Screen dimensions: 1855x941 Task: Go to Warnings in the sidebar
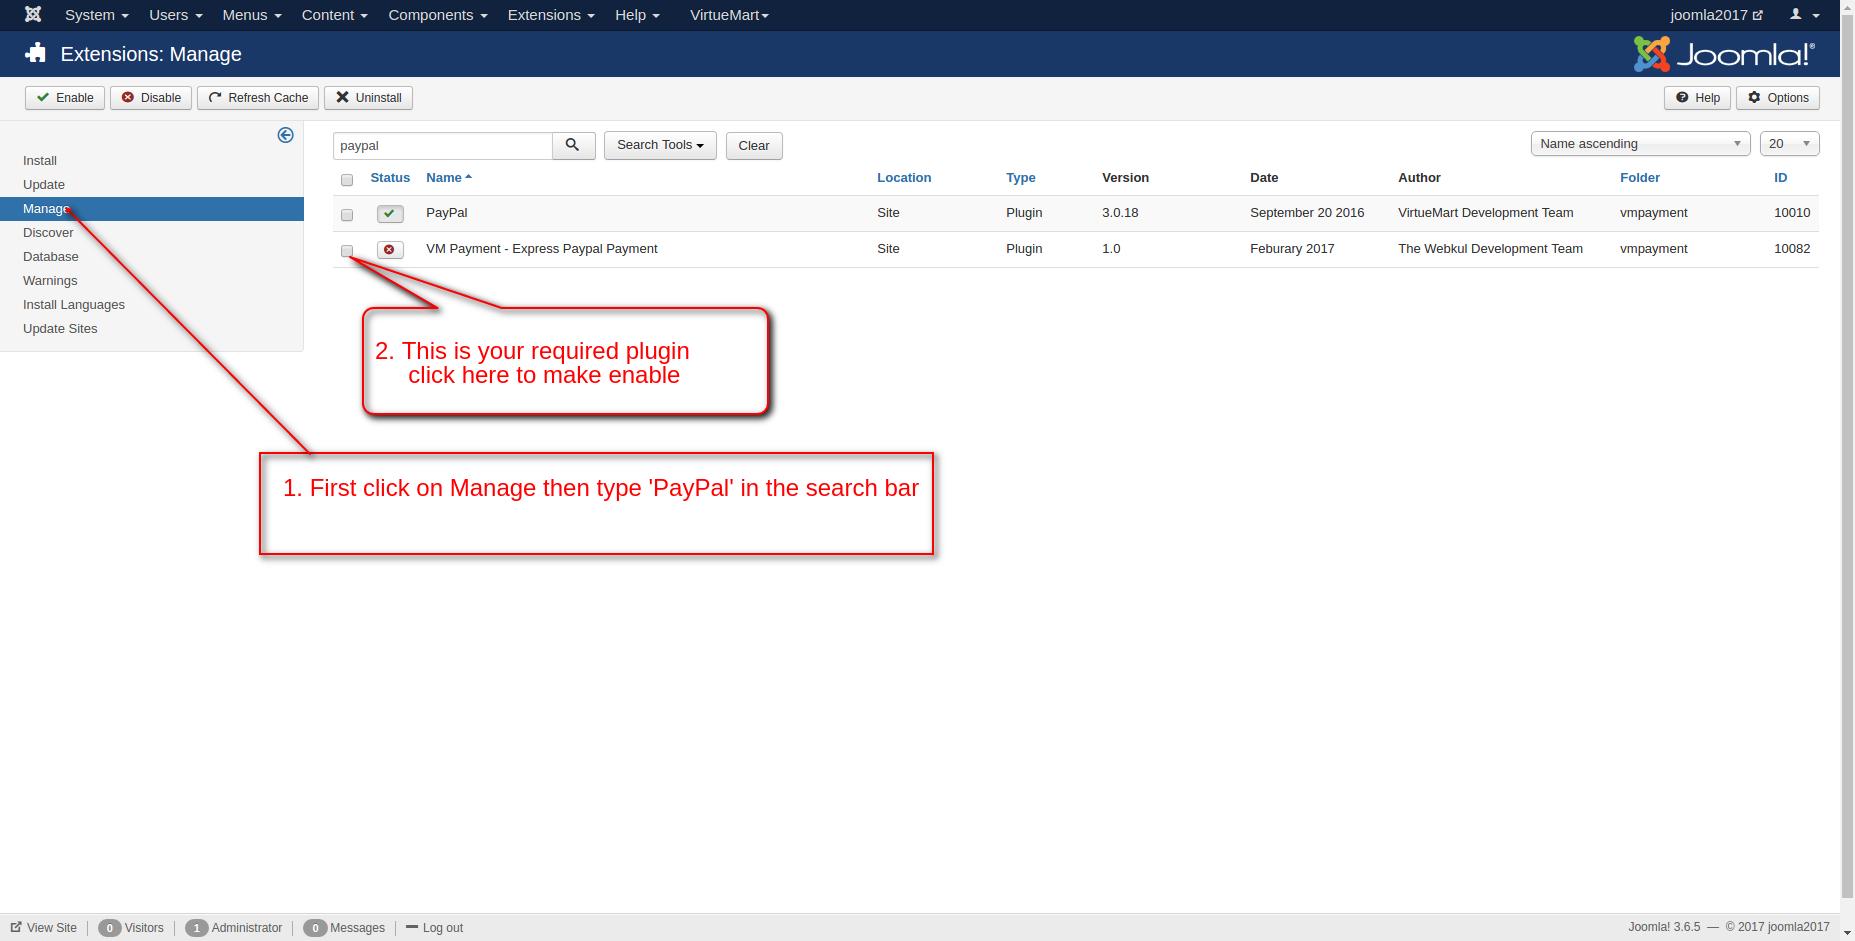point(50,281)
